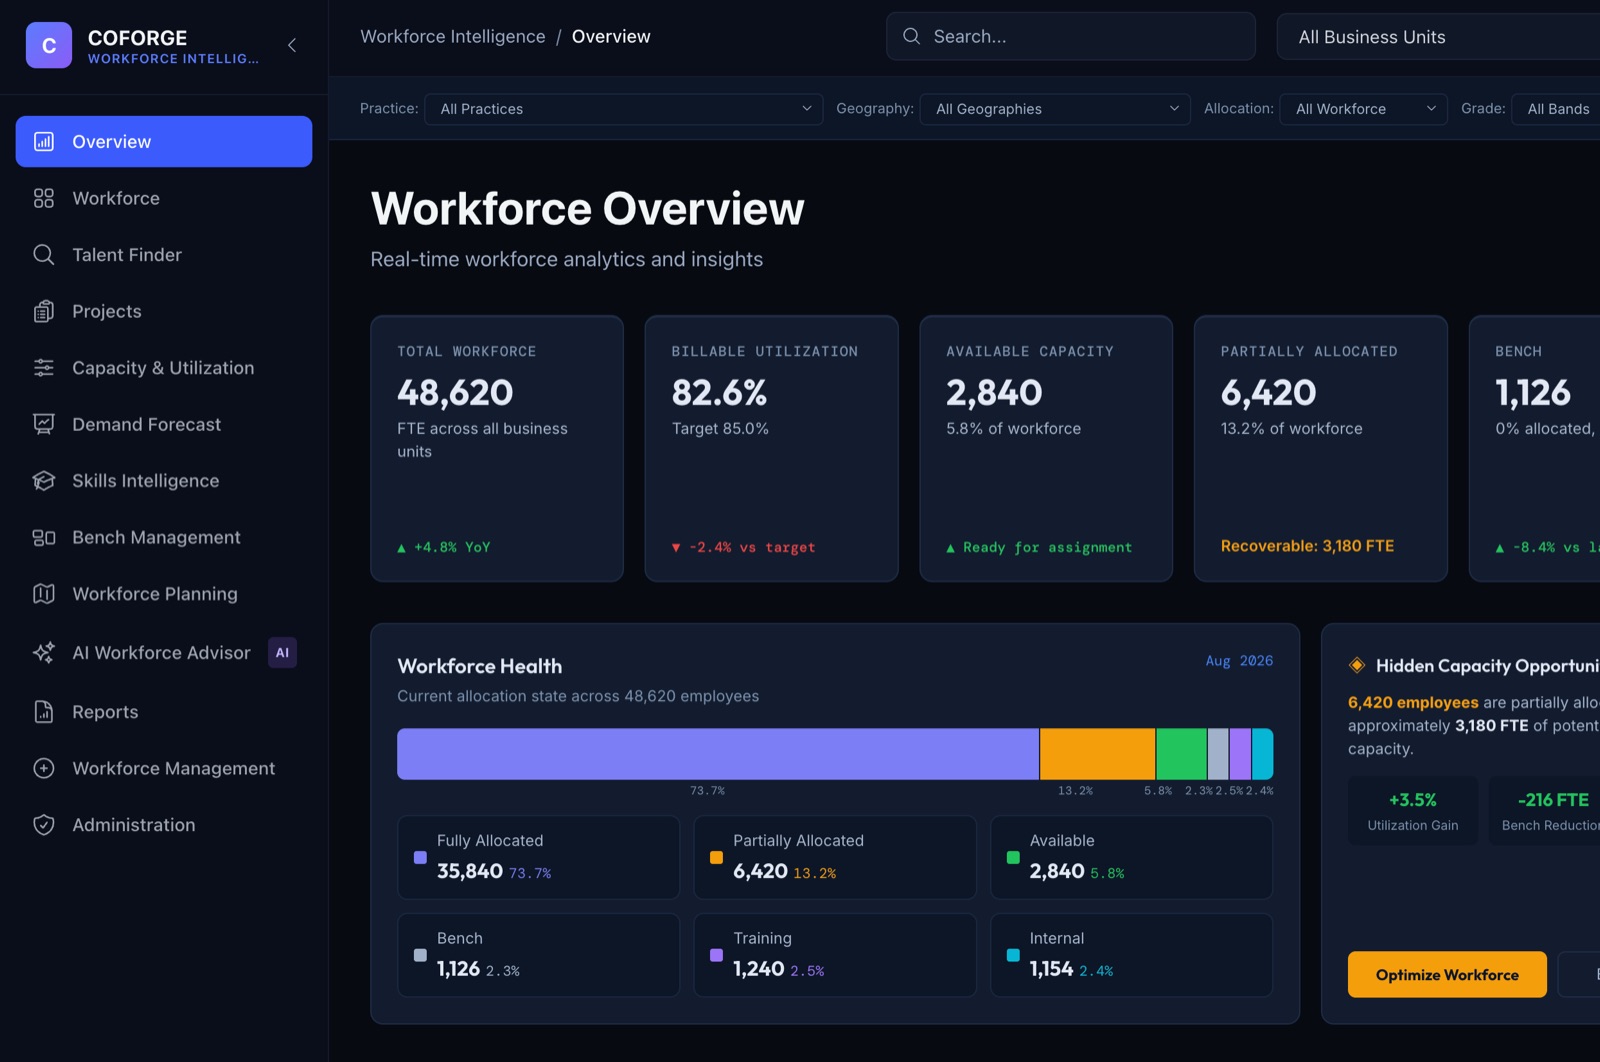Navigate to Projects
Image resolution: width=1600 pixels, height=1062 pixels.
tap(164, 311)
